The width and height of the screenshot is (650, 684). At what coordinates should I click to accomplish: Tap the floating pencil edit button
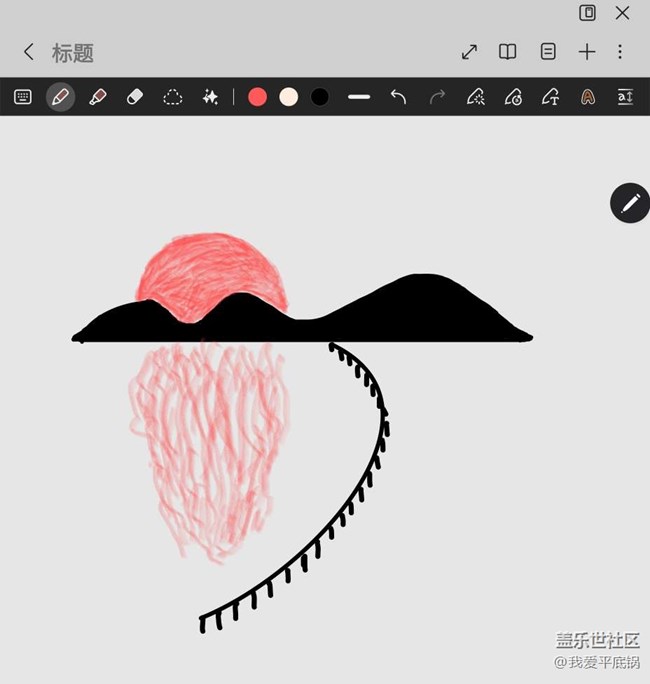(x=630, y=203)
